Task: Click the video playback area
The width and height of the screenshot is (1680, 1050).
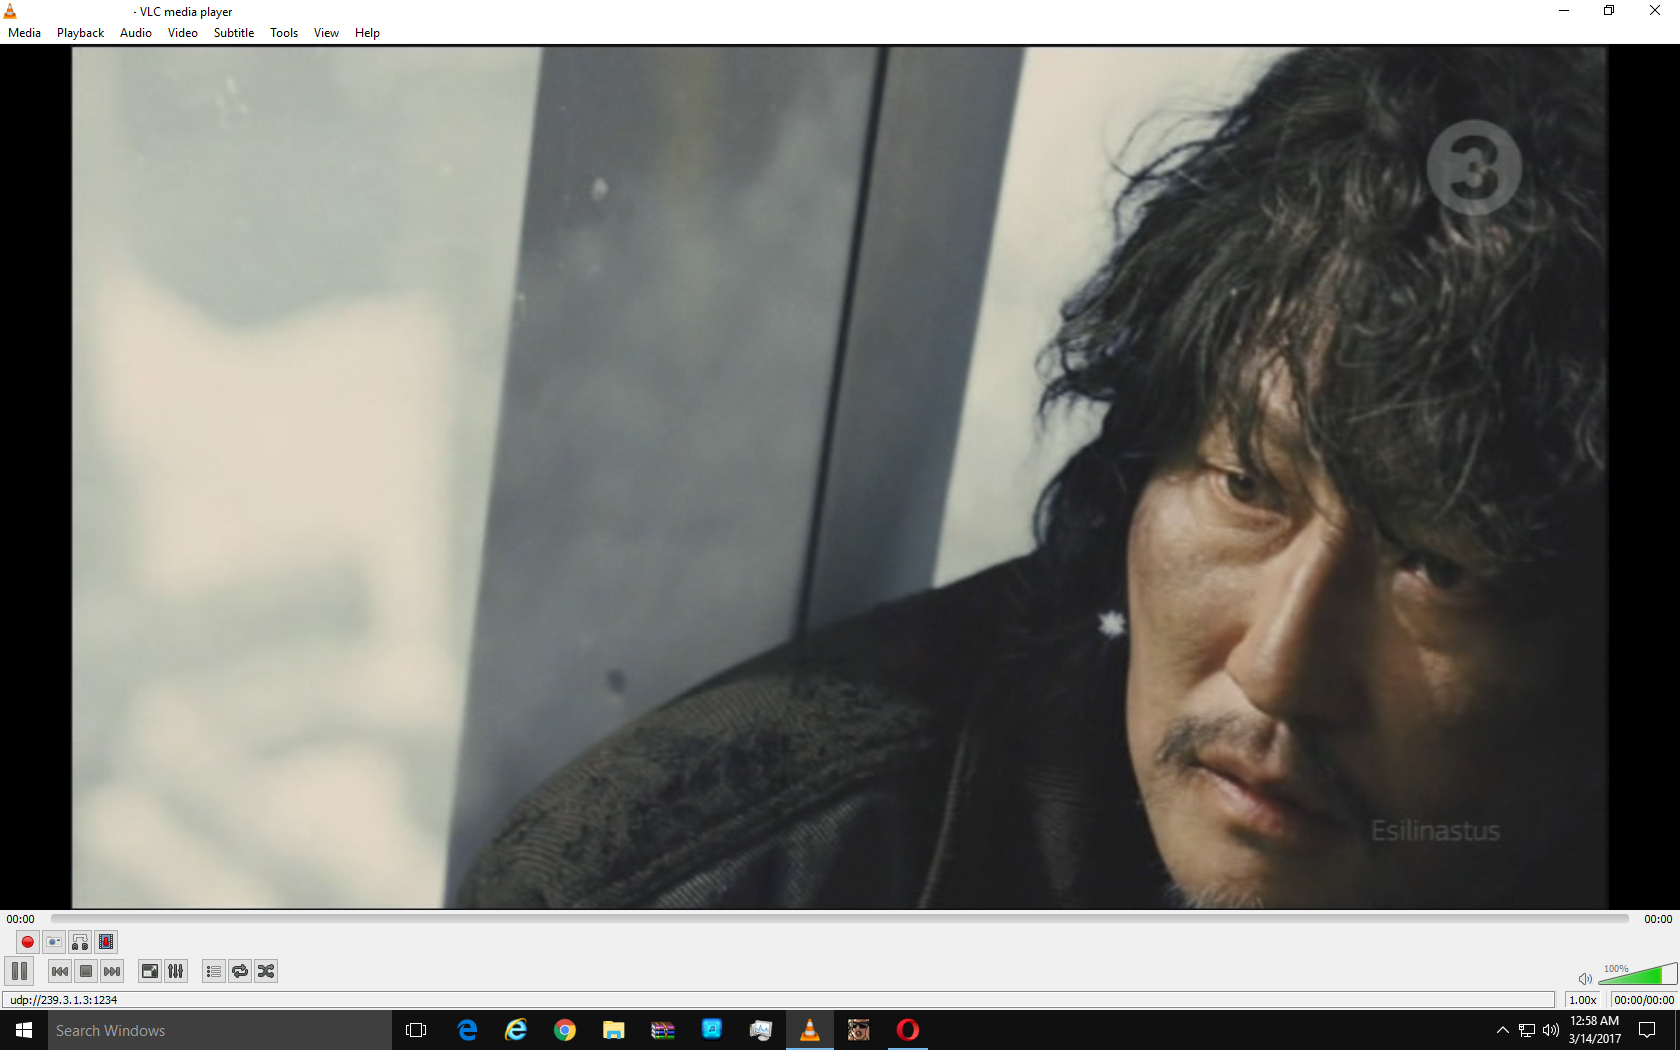Action: point(840,477)
